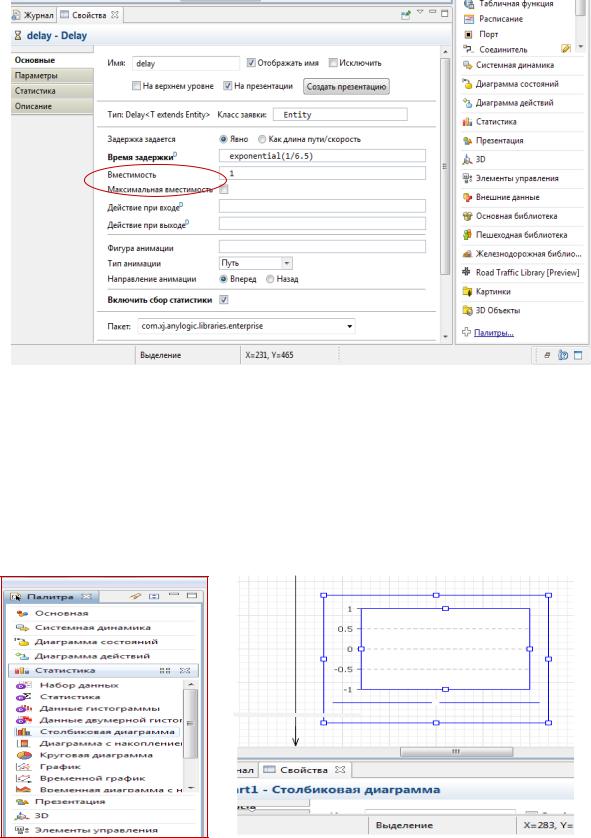Enable the Исключить checkbox
The image size is (591, 838).
point(333,63)
